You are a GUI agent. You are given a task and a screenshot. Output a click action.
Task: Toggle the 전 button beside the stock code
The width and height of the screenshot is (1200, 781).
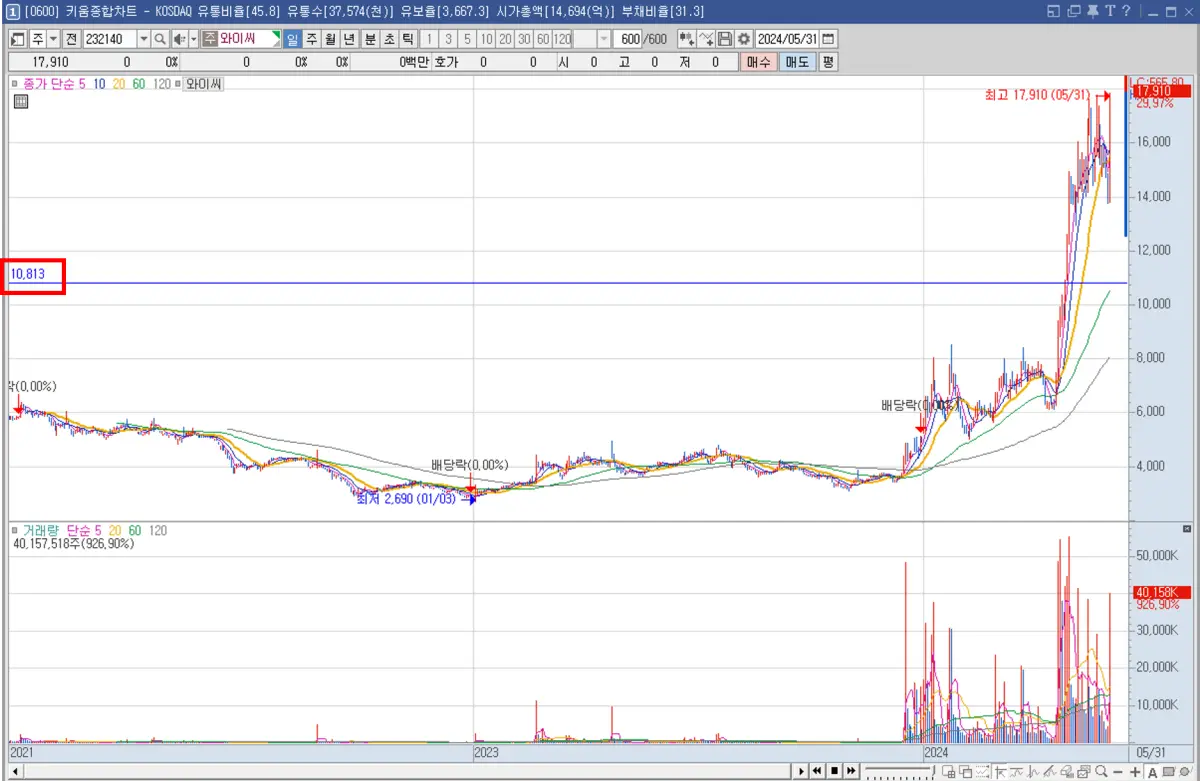click(x=71, y=39)
